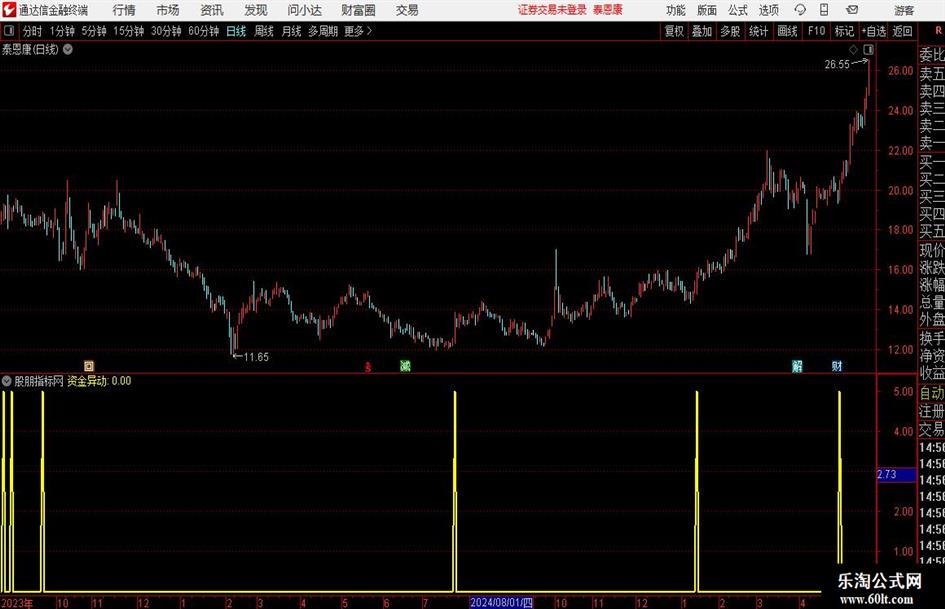Click the 资金异动: 0.00 indicator text
The image size is (945, 609).
99,381
